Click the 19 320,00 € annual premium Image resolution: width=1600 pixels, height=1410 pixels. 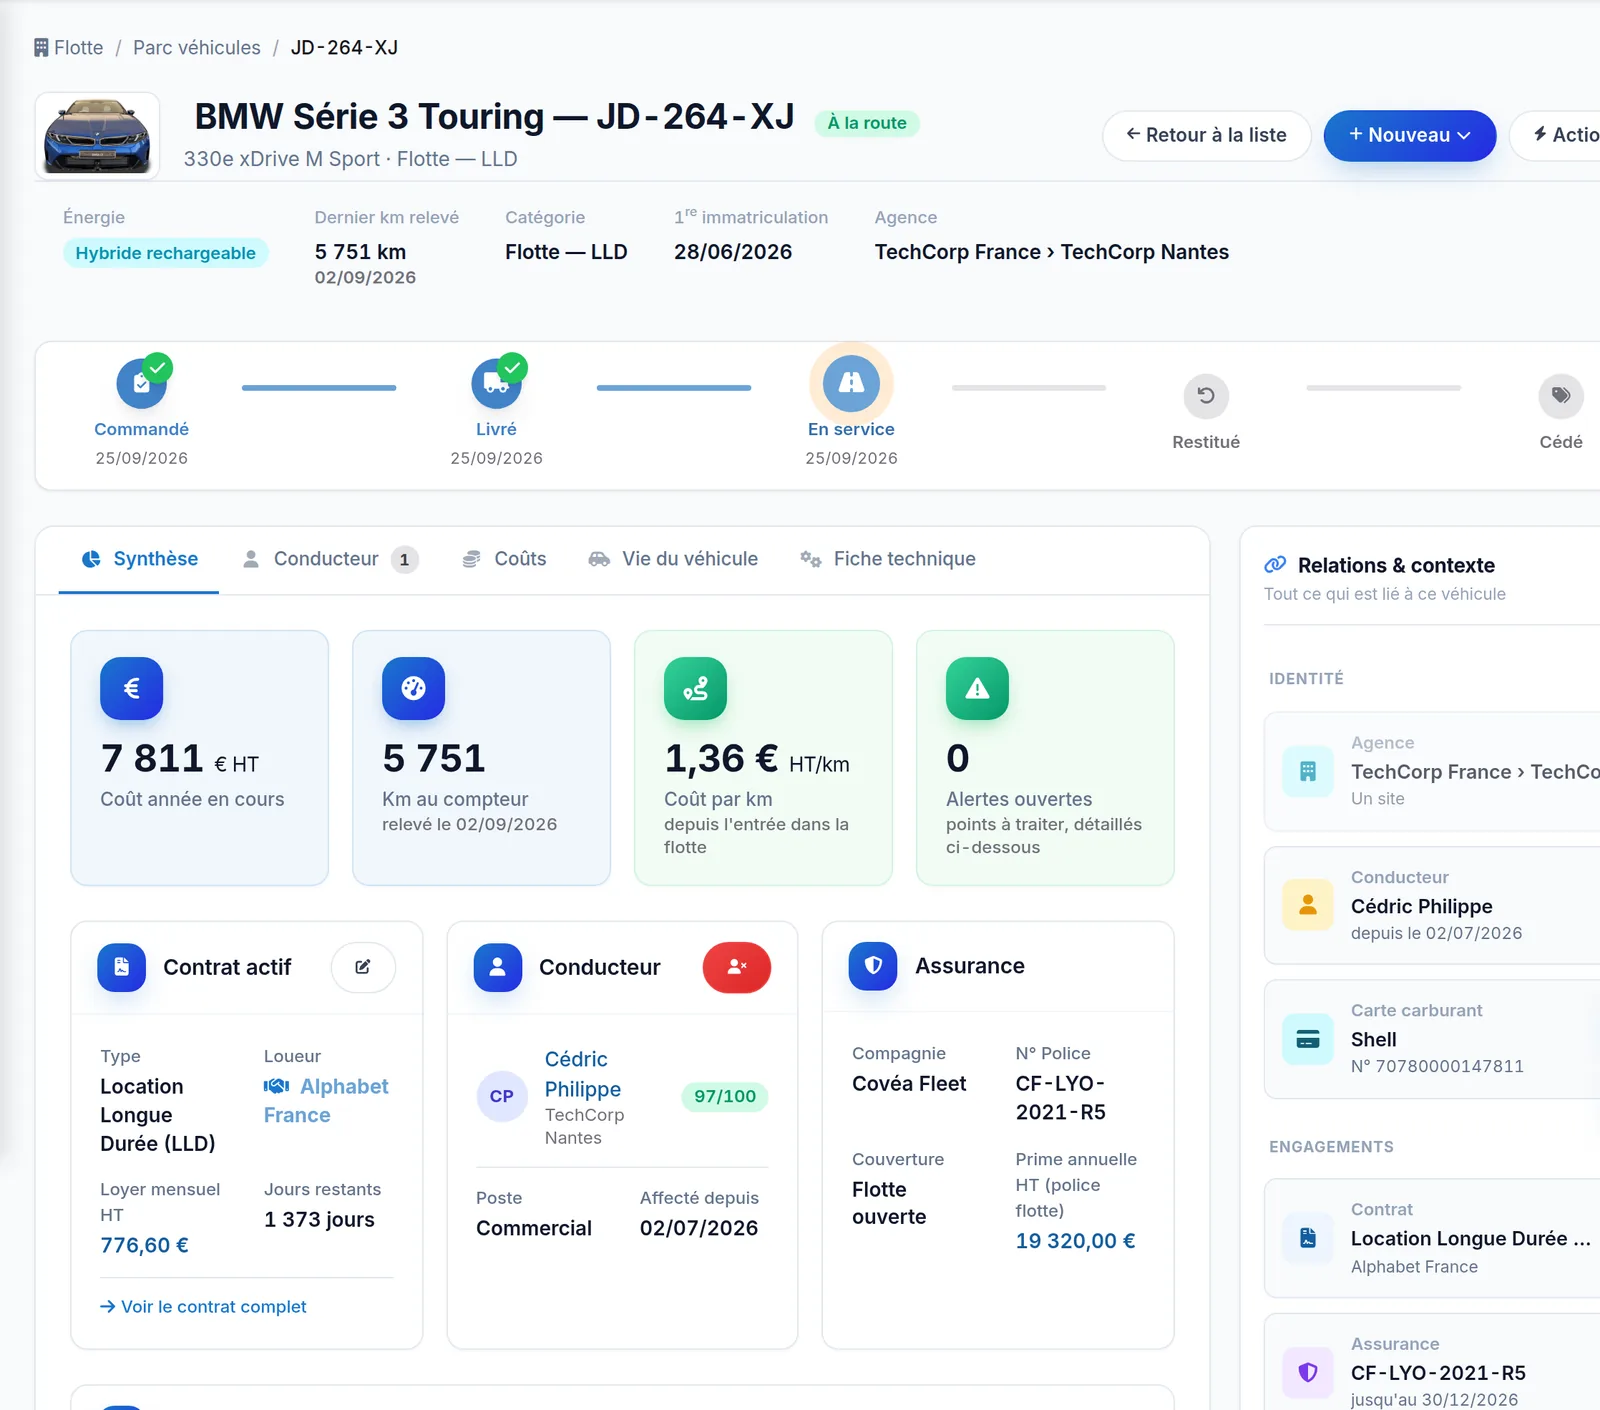[x=1075, y=1241]
